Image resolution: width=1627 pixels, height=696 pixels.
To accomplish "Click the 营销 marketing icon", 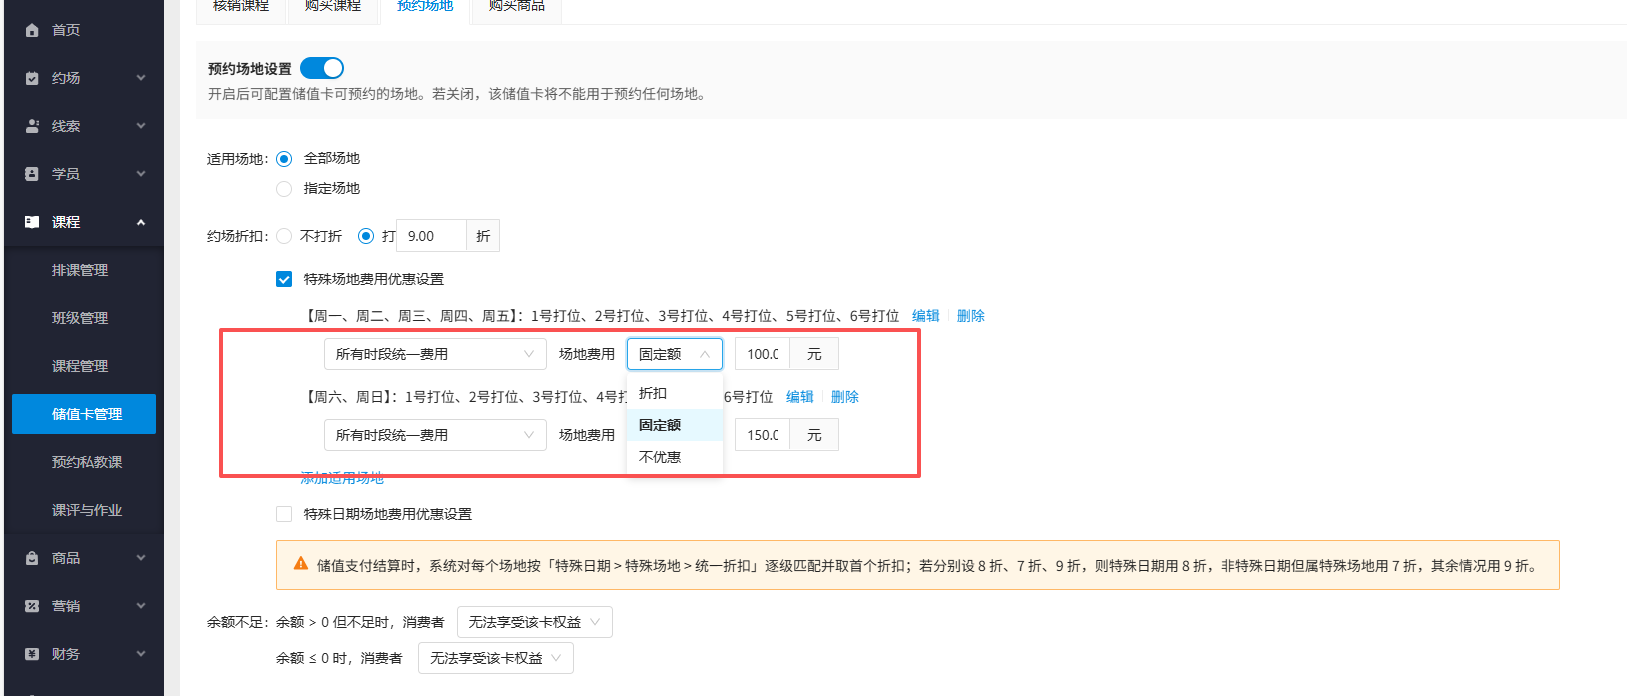I will 32,606.
